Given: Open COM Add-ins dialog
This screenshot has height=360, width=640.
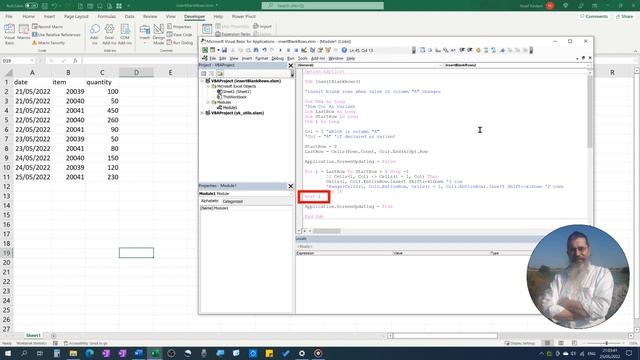Looking at the screenshot, I should tap(125, 34).
